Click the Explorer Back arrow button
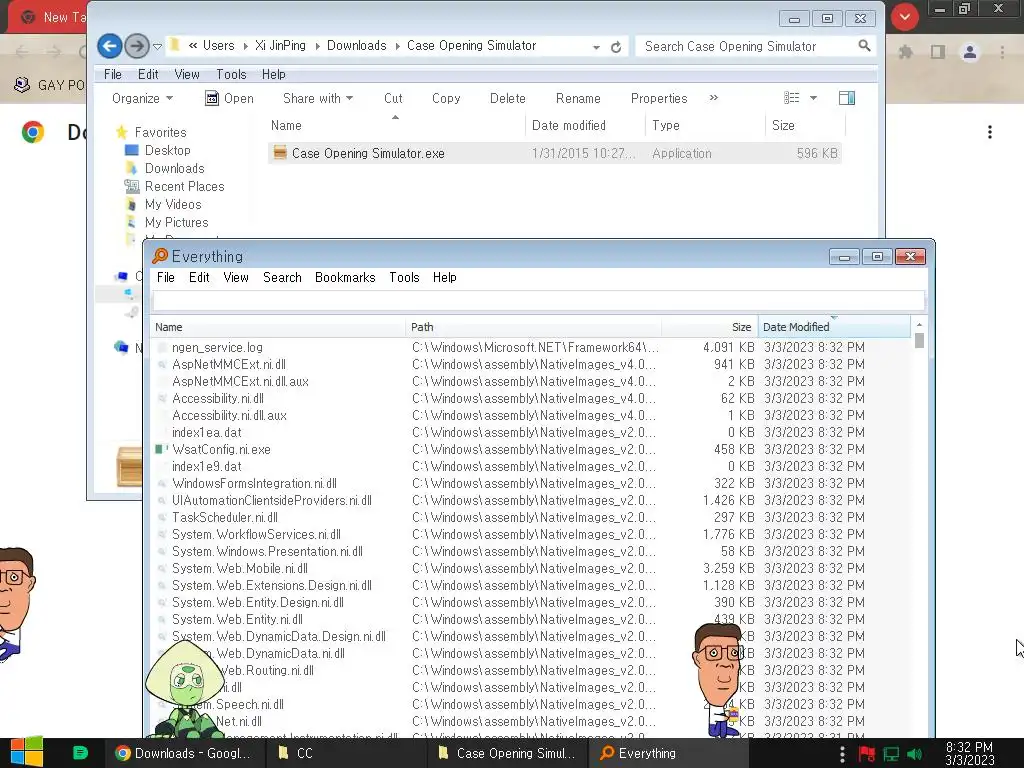The width and height of the screenshot is (1024, 768). 109,46
